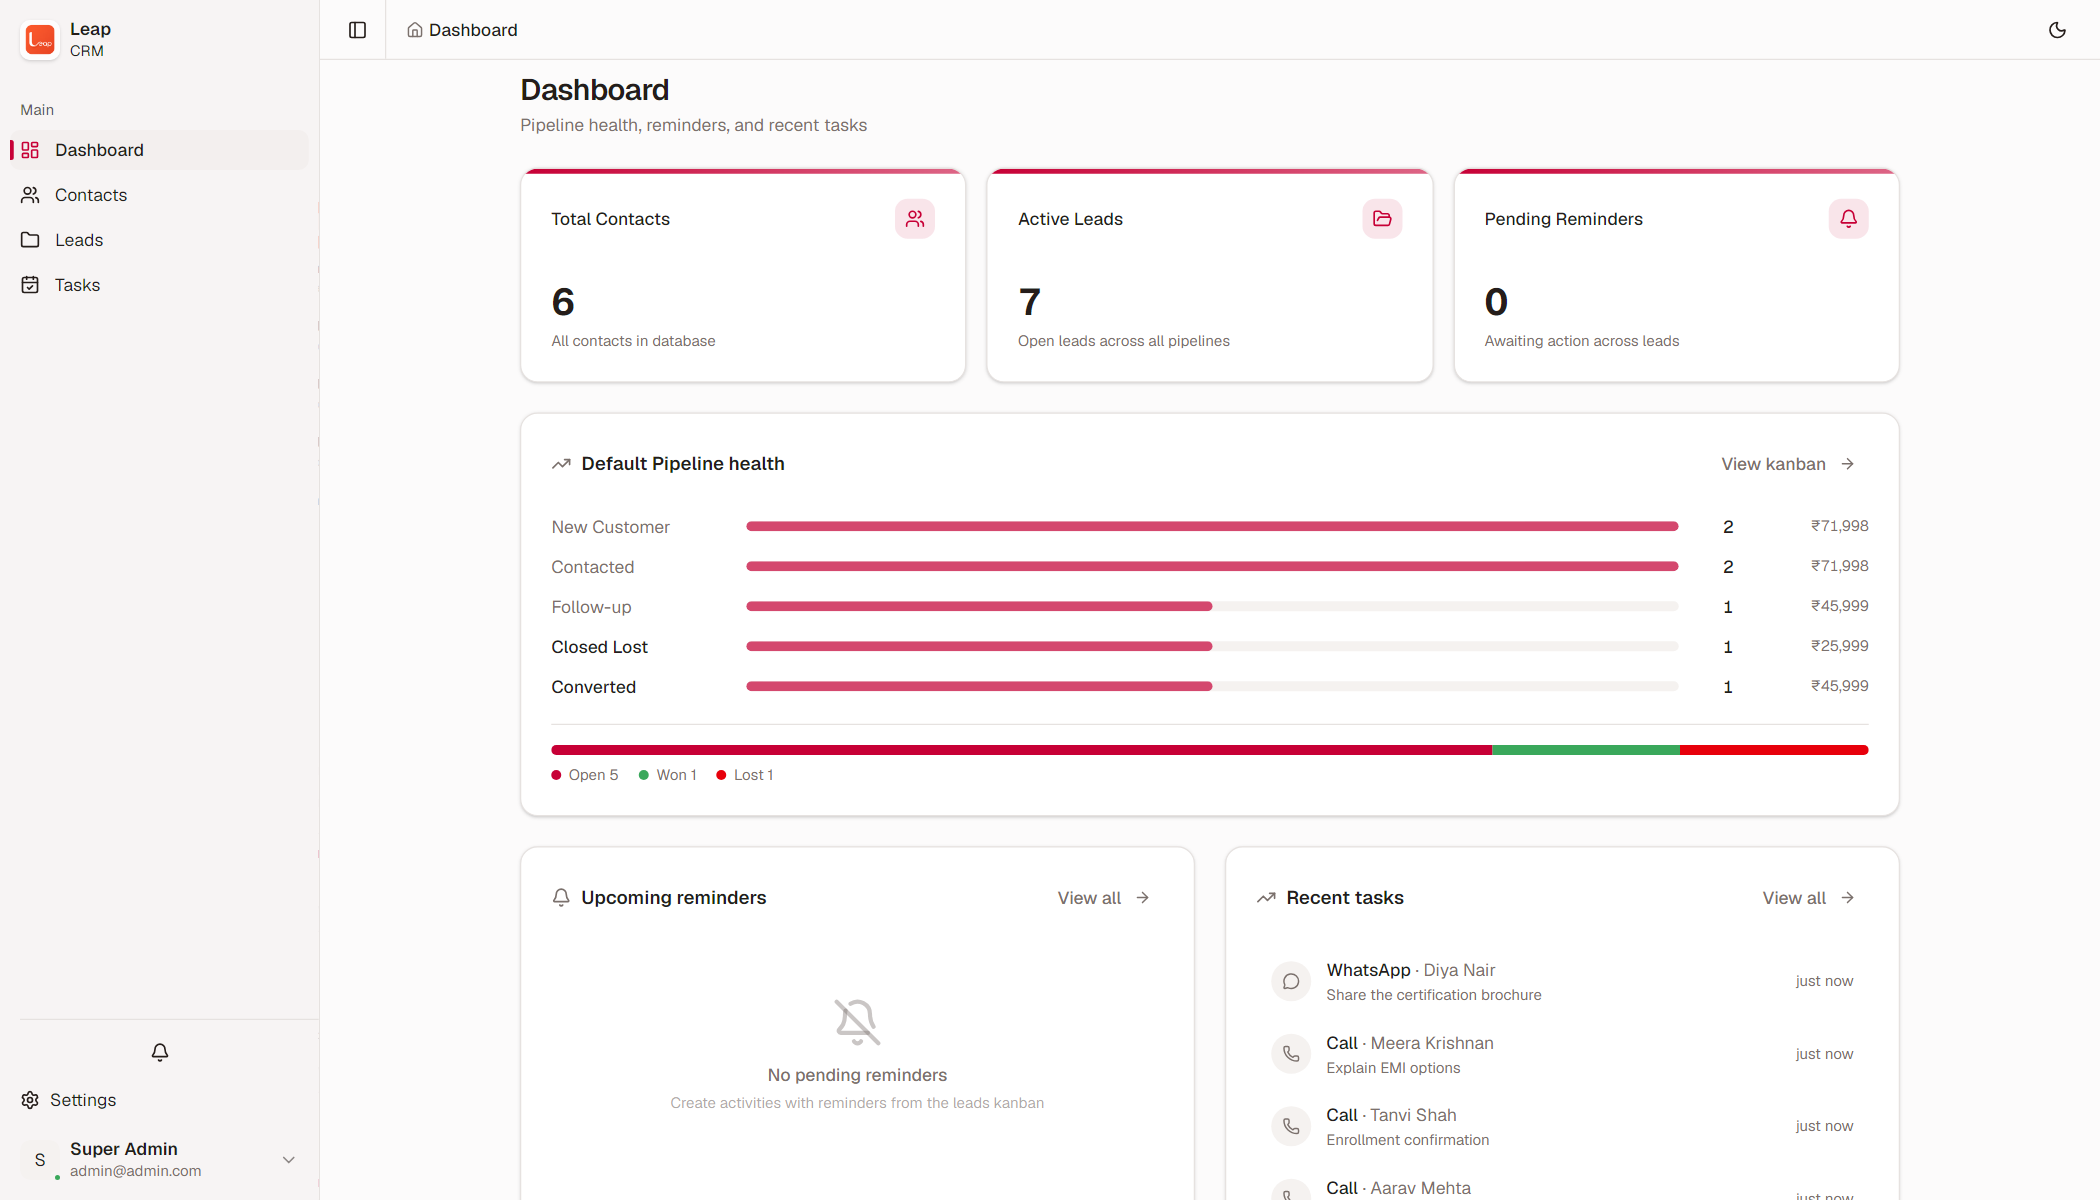Go to Leads in the sidebar

pyautogui.click(x=160, y=240)
